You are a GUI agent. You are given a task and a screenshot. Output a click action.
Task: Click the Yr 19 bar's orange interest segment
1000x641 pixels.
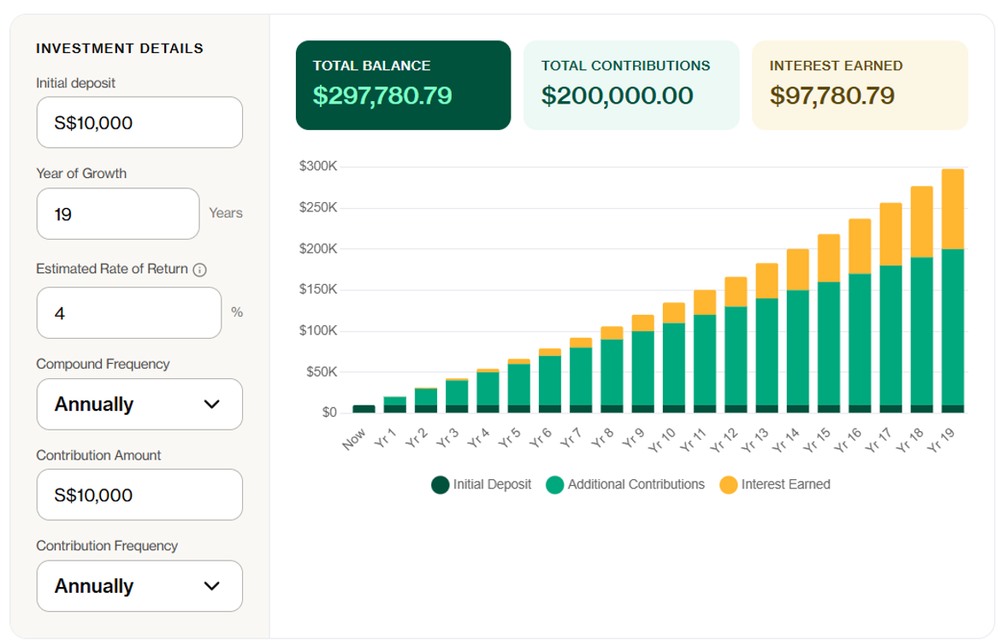953,209
